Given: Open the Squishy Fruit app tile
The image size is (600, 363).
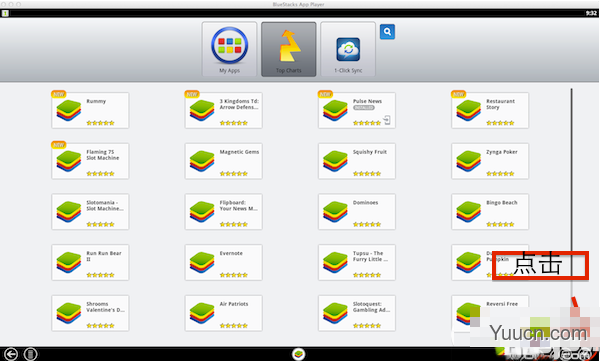Looking at the screenshot, I should [x=357, y=161].
